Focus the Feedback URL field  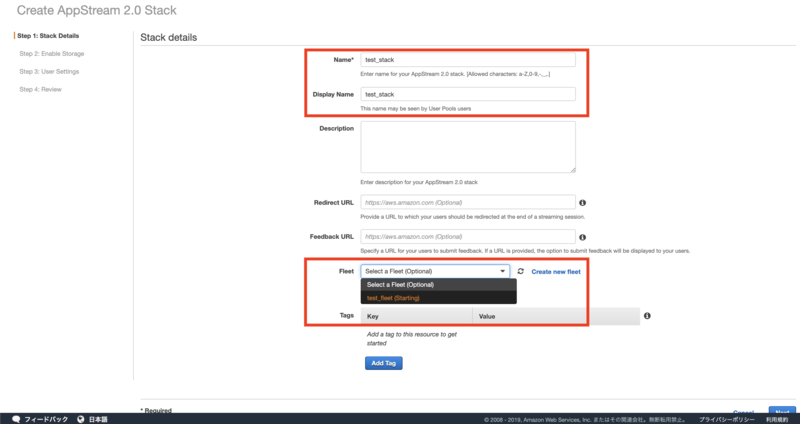point(468,237)
